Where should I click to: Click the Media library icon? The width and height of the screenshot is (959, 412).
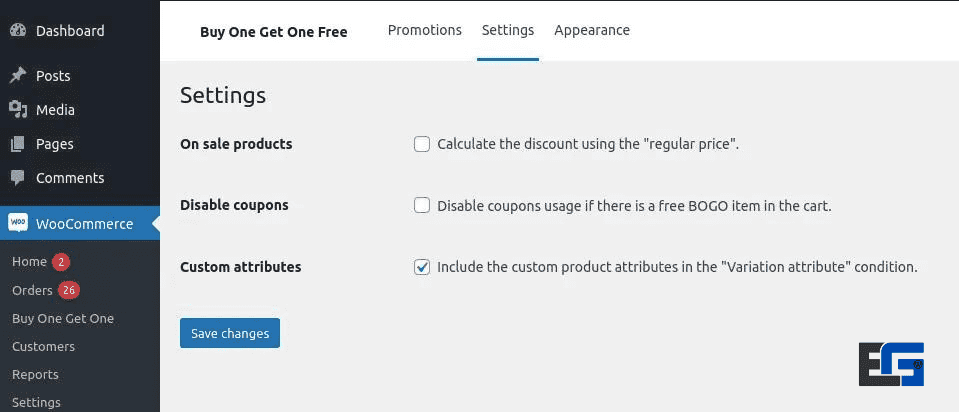[18, 110]
